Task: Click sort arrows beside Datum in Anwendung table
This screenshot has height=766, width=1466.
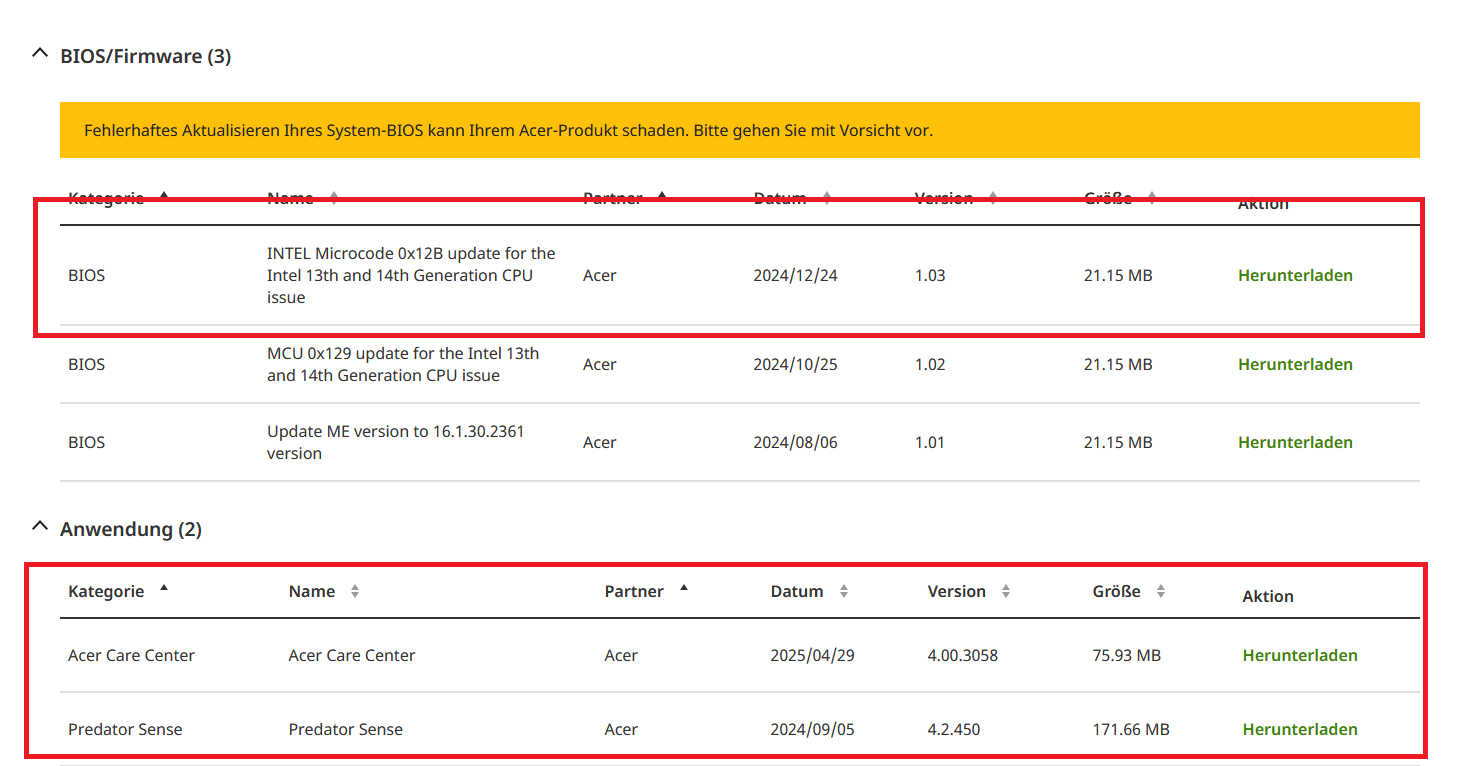Action: (x=843, y=592)
